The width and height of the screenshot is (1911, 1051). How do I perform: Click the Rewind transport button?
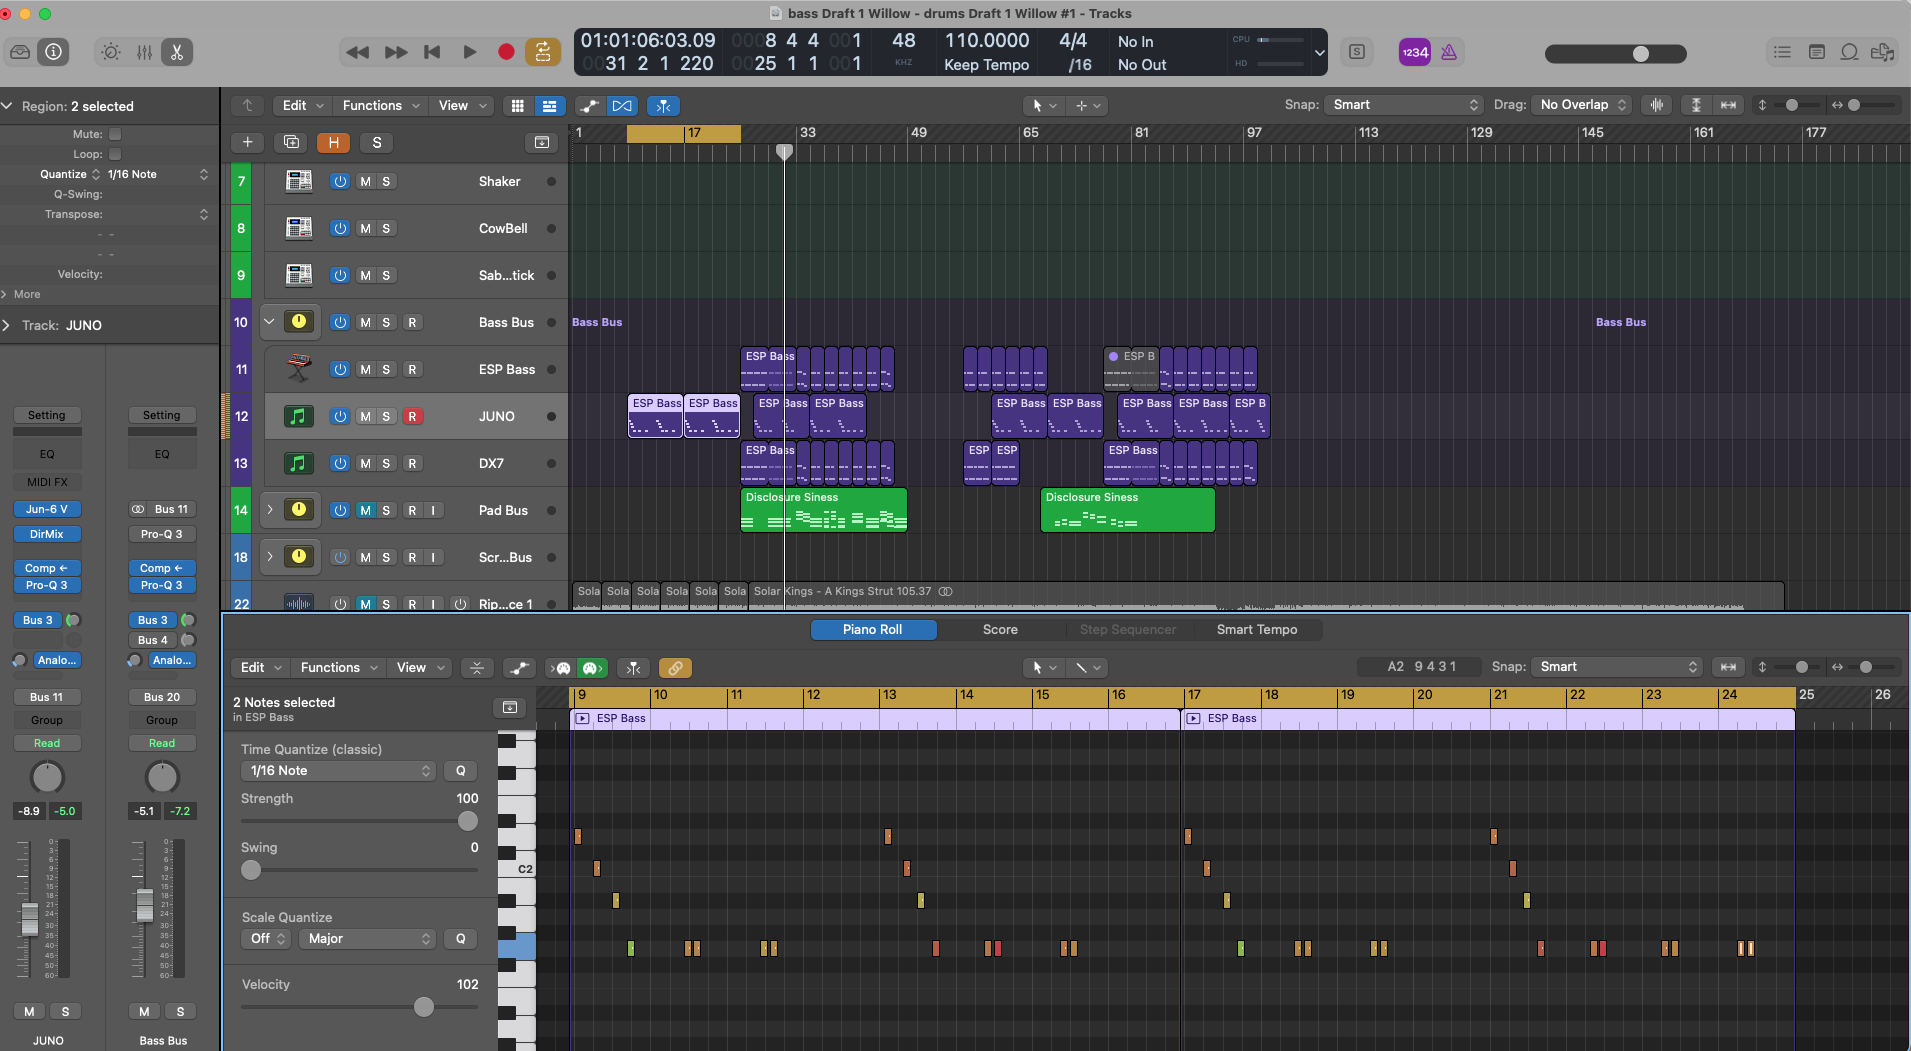[357, 52]
